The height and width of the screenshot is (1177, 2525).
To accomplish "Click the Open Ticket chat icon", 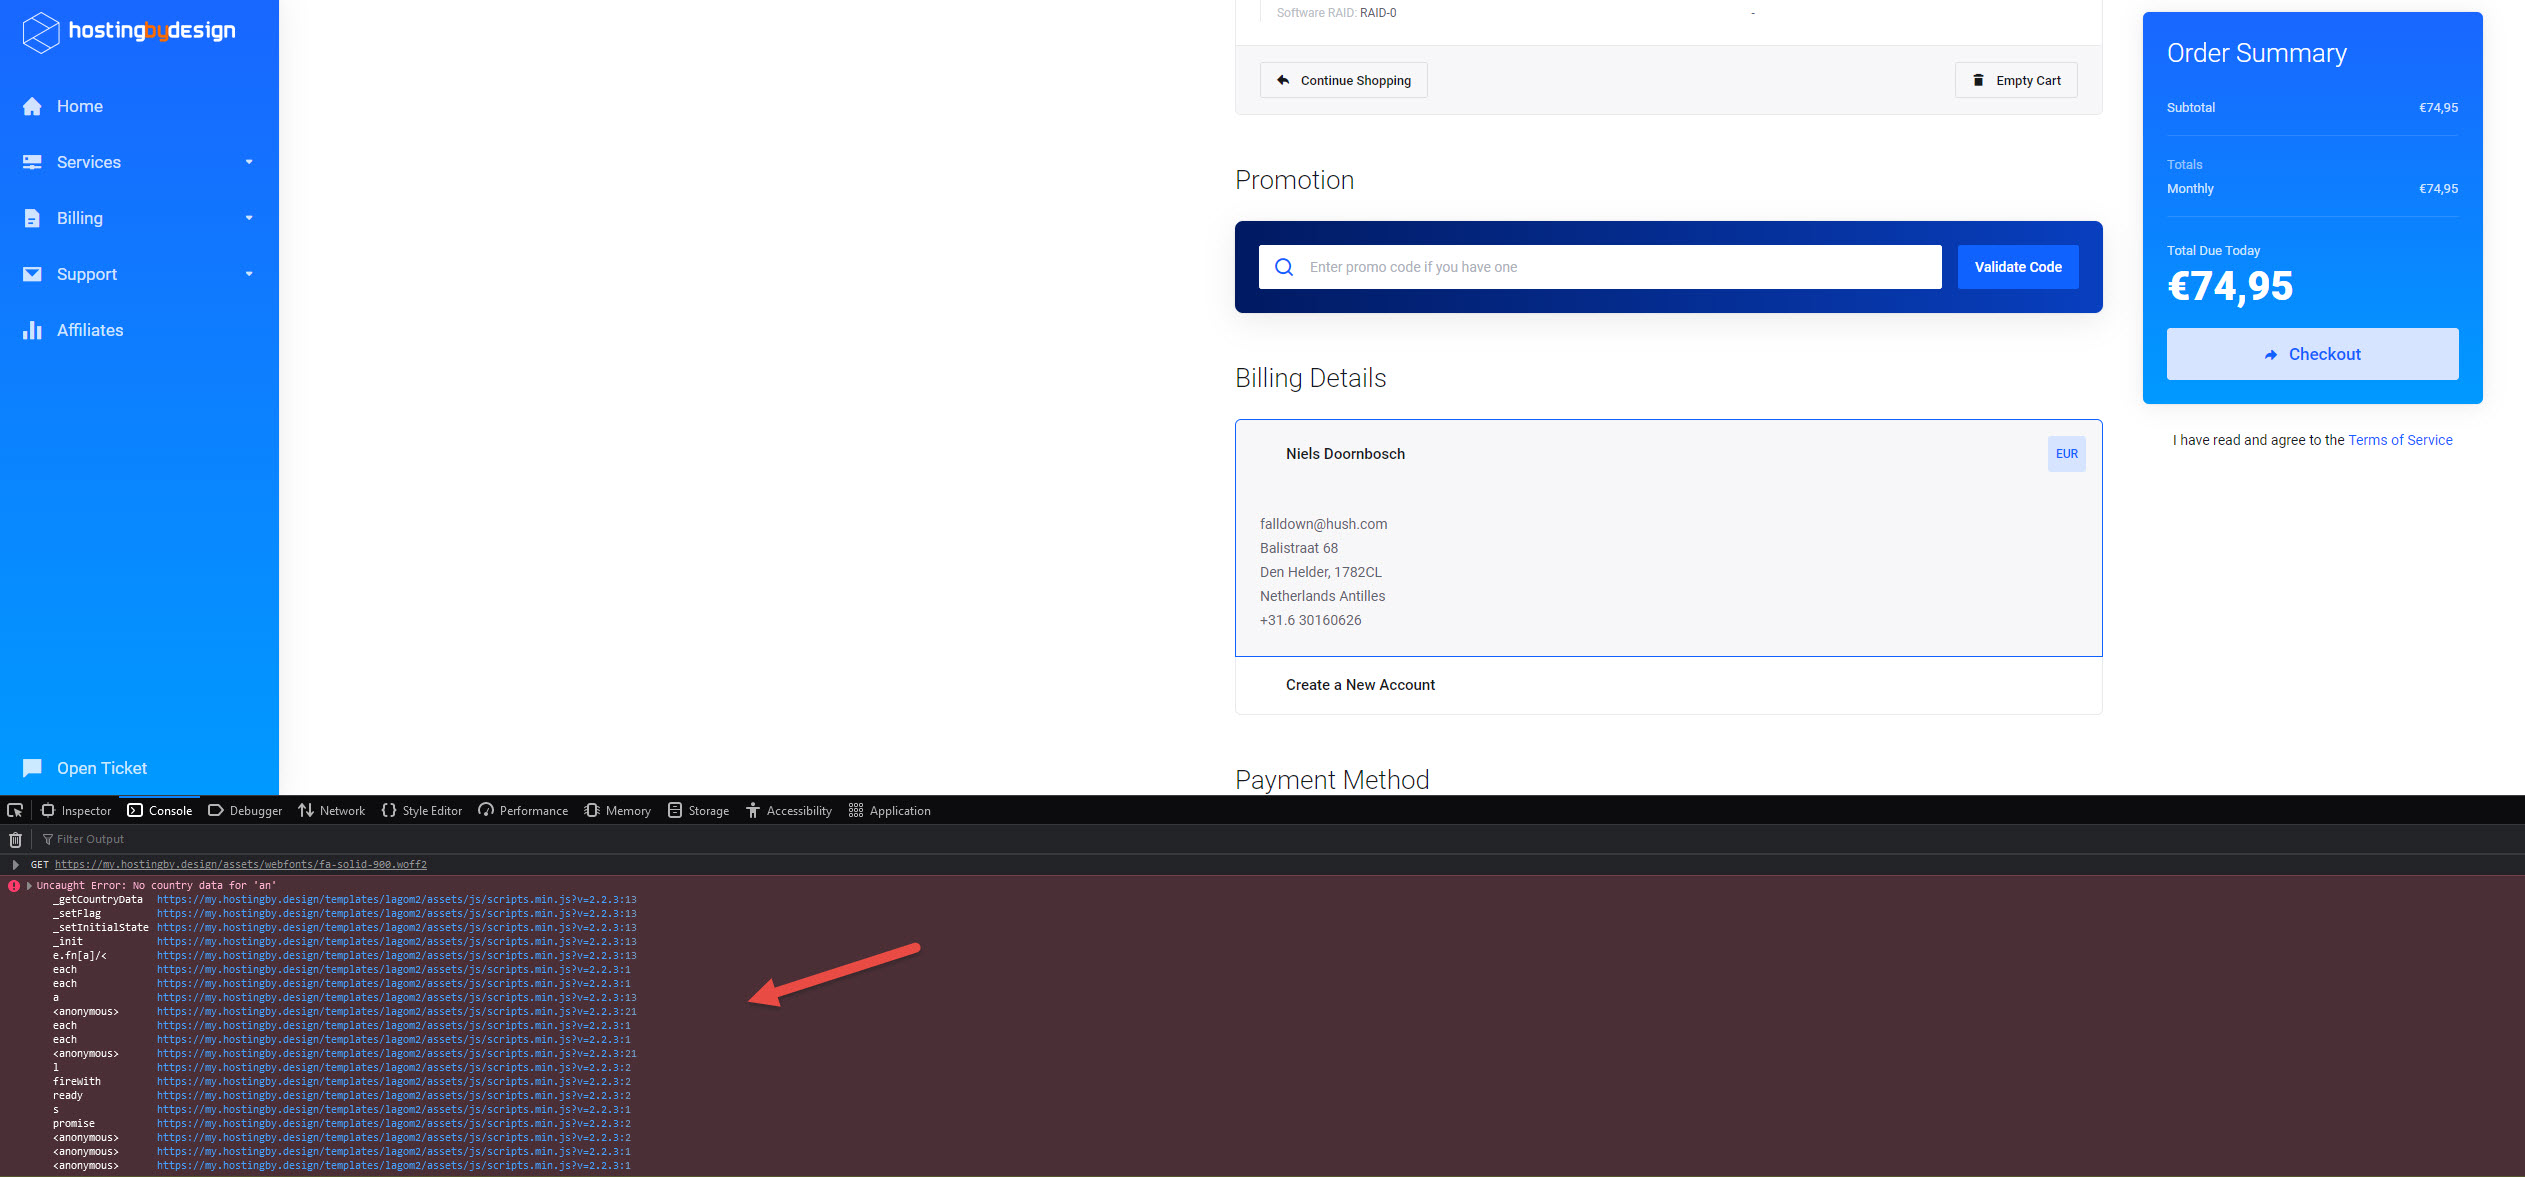I will pyautogui.click(x=32, y=768).
